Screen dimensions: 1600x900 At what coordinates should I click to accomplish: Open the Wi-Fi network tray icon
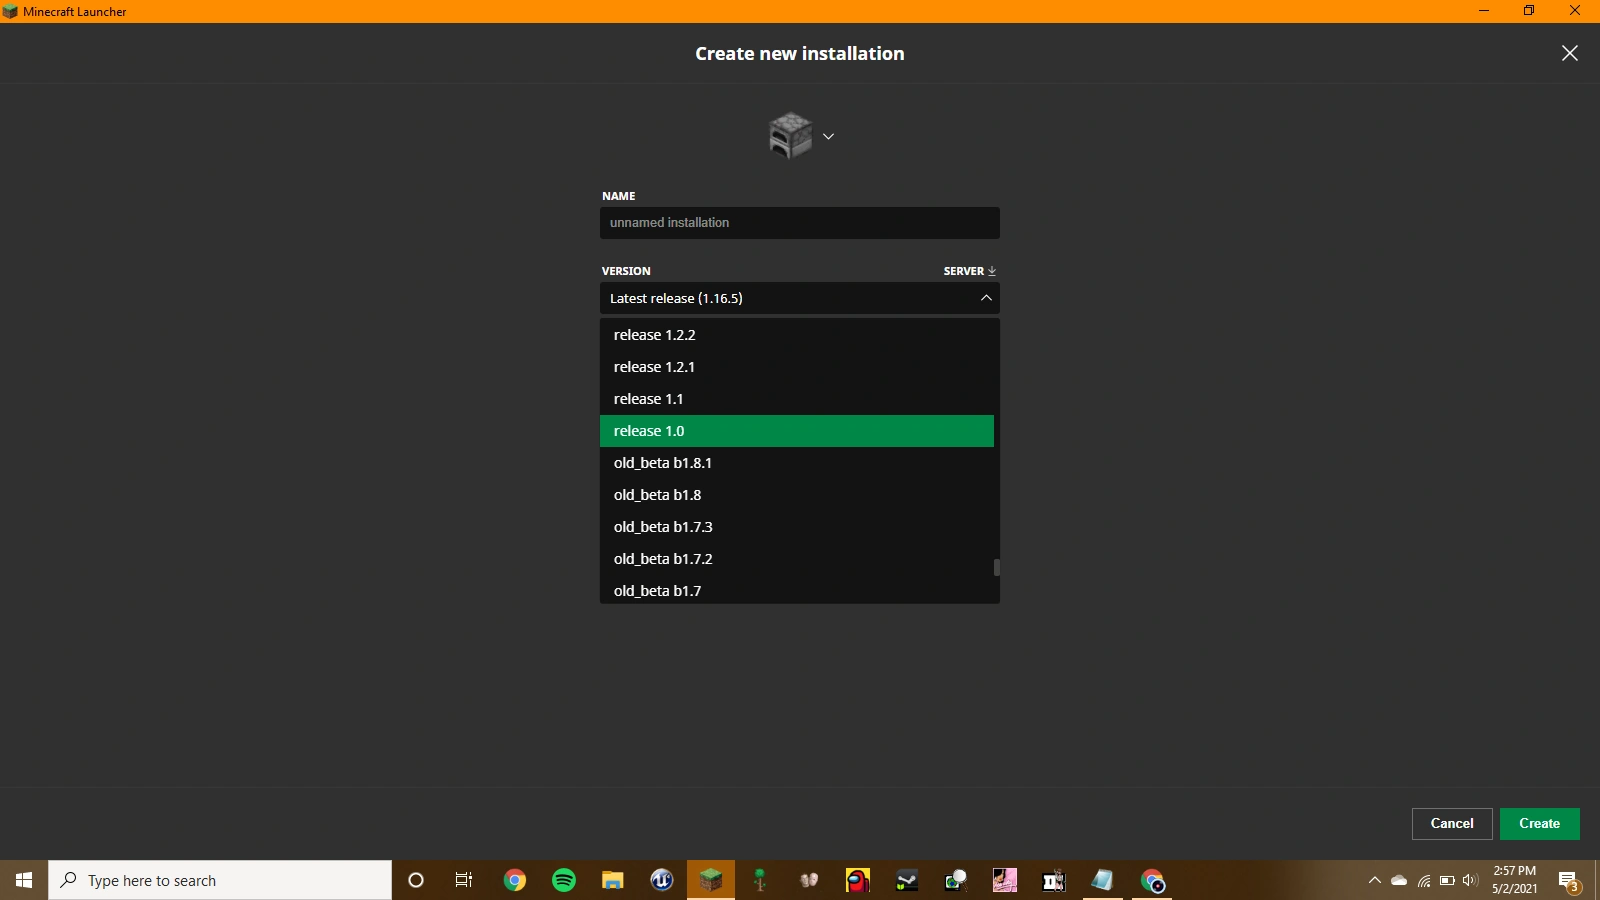coord(1424,880)
